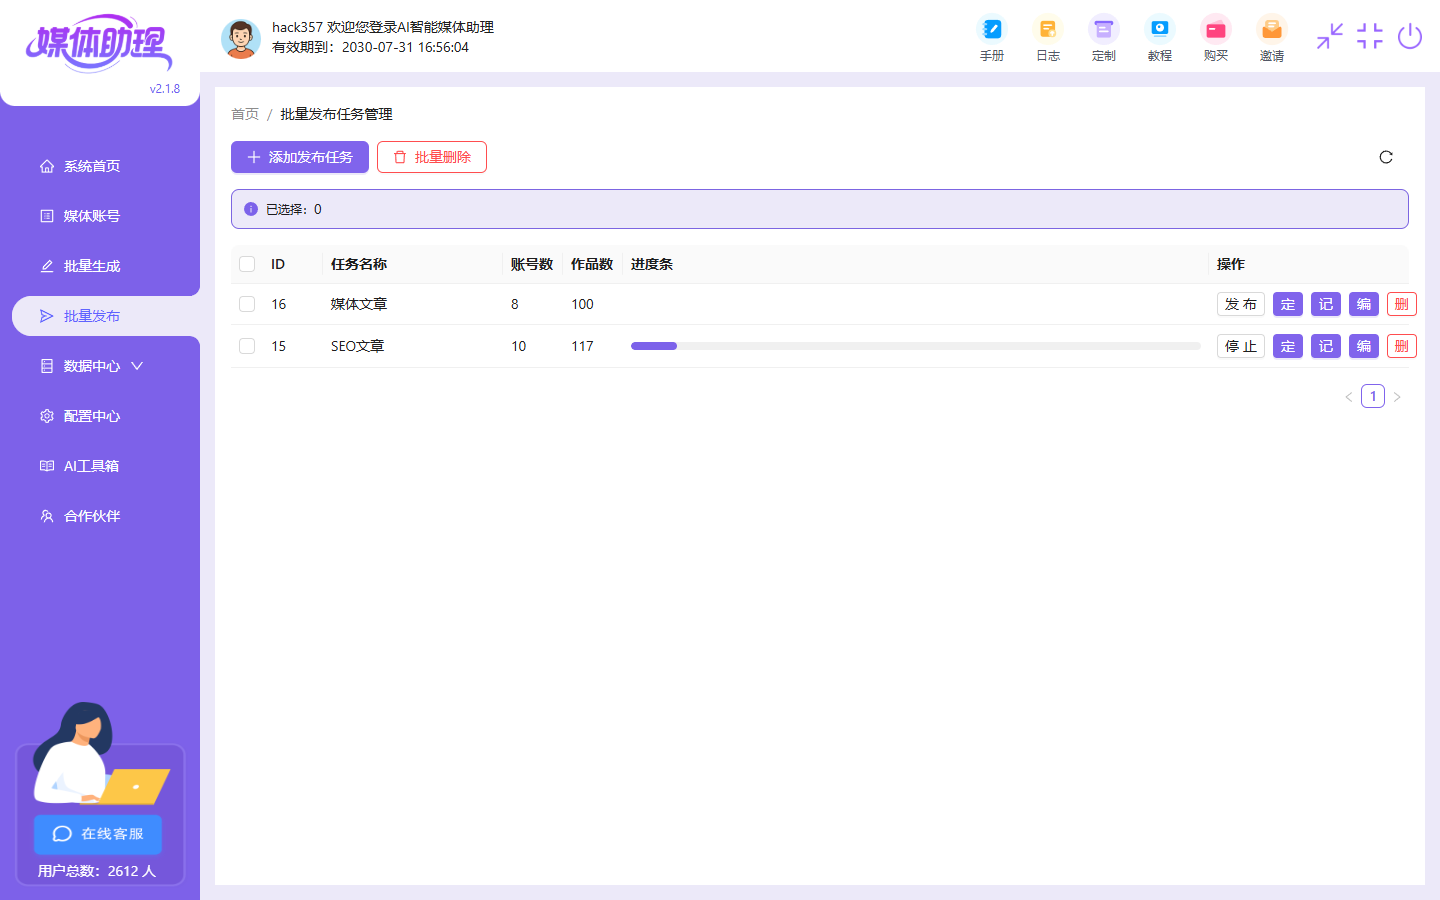1440x900 pixels.
Task: Click the 添加发布任务 button
Action: click(300, 157)
